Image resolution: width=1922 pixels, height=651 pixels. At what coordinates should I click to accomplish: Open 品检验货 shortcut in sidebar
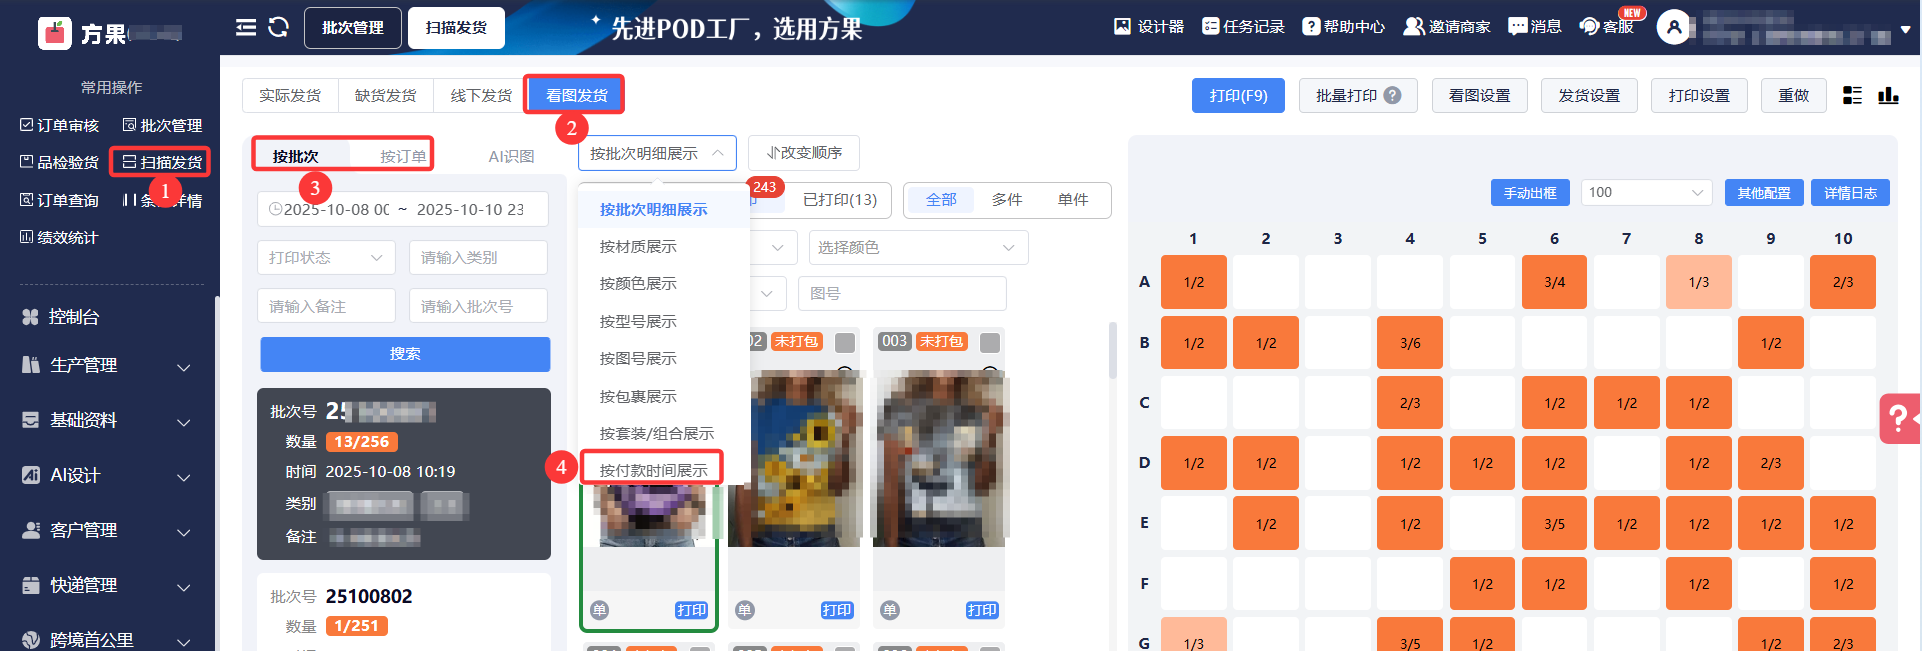59,162
